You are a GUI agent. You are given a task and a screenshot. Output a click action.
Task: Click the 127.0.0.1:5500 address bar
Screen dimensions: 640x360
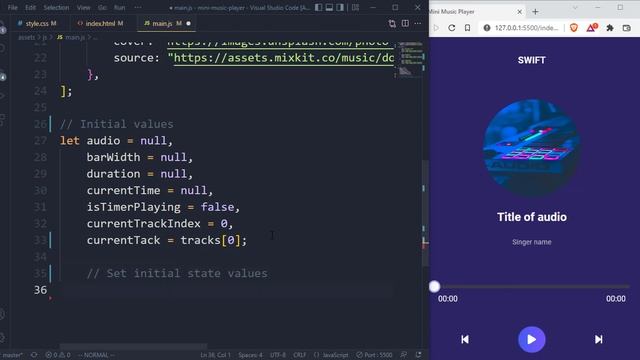click(x=526, y=28)
